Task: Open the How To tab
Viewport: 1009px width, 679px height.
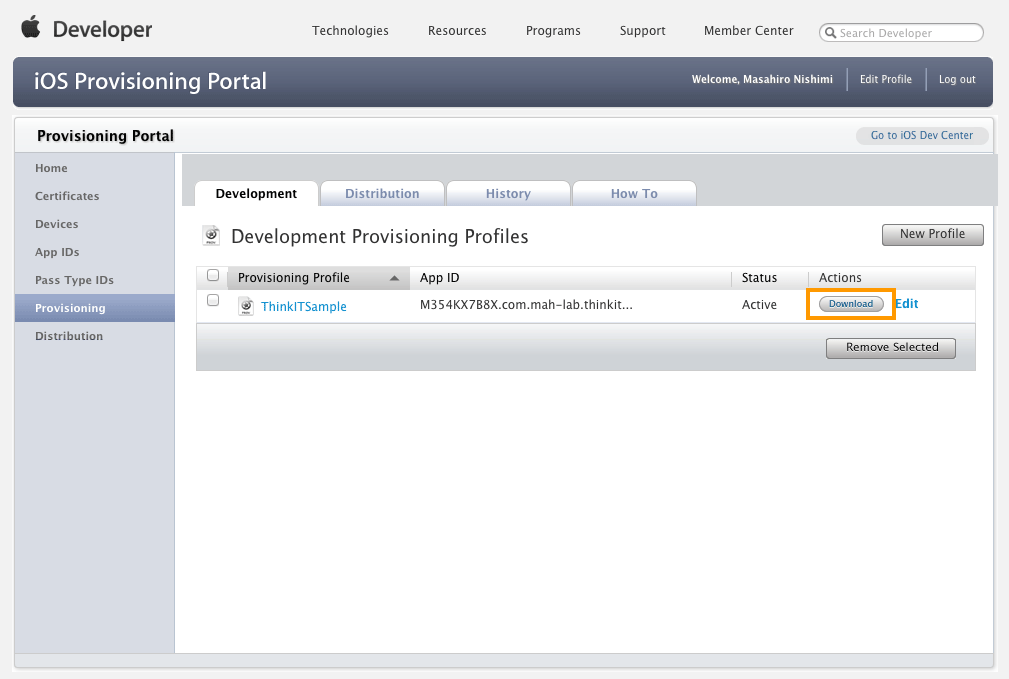Action: [634, 194]
